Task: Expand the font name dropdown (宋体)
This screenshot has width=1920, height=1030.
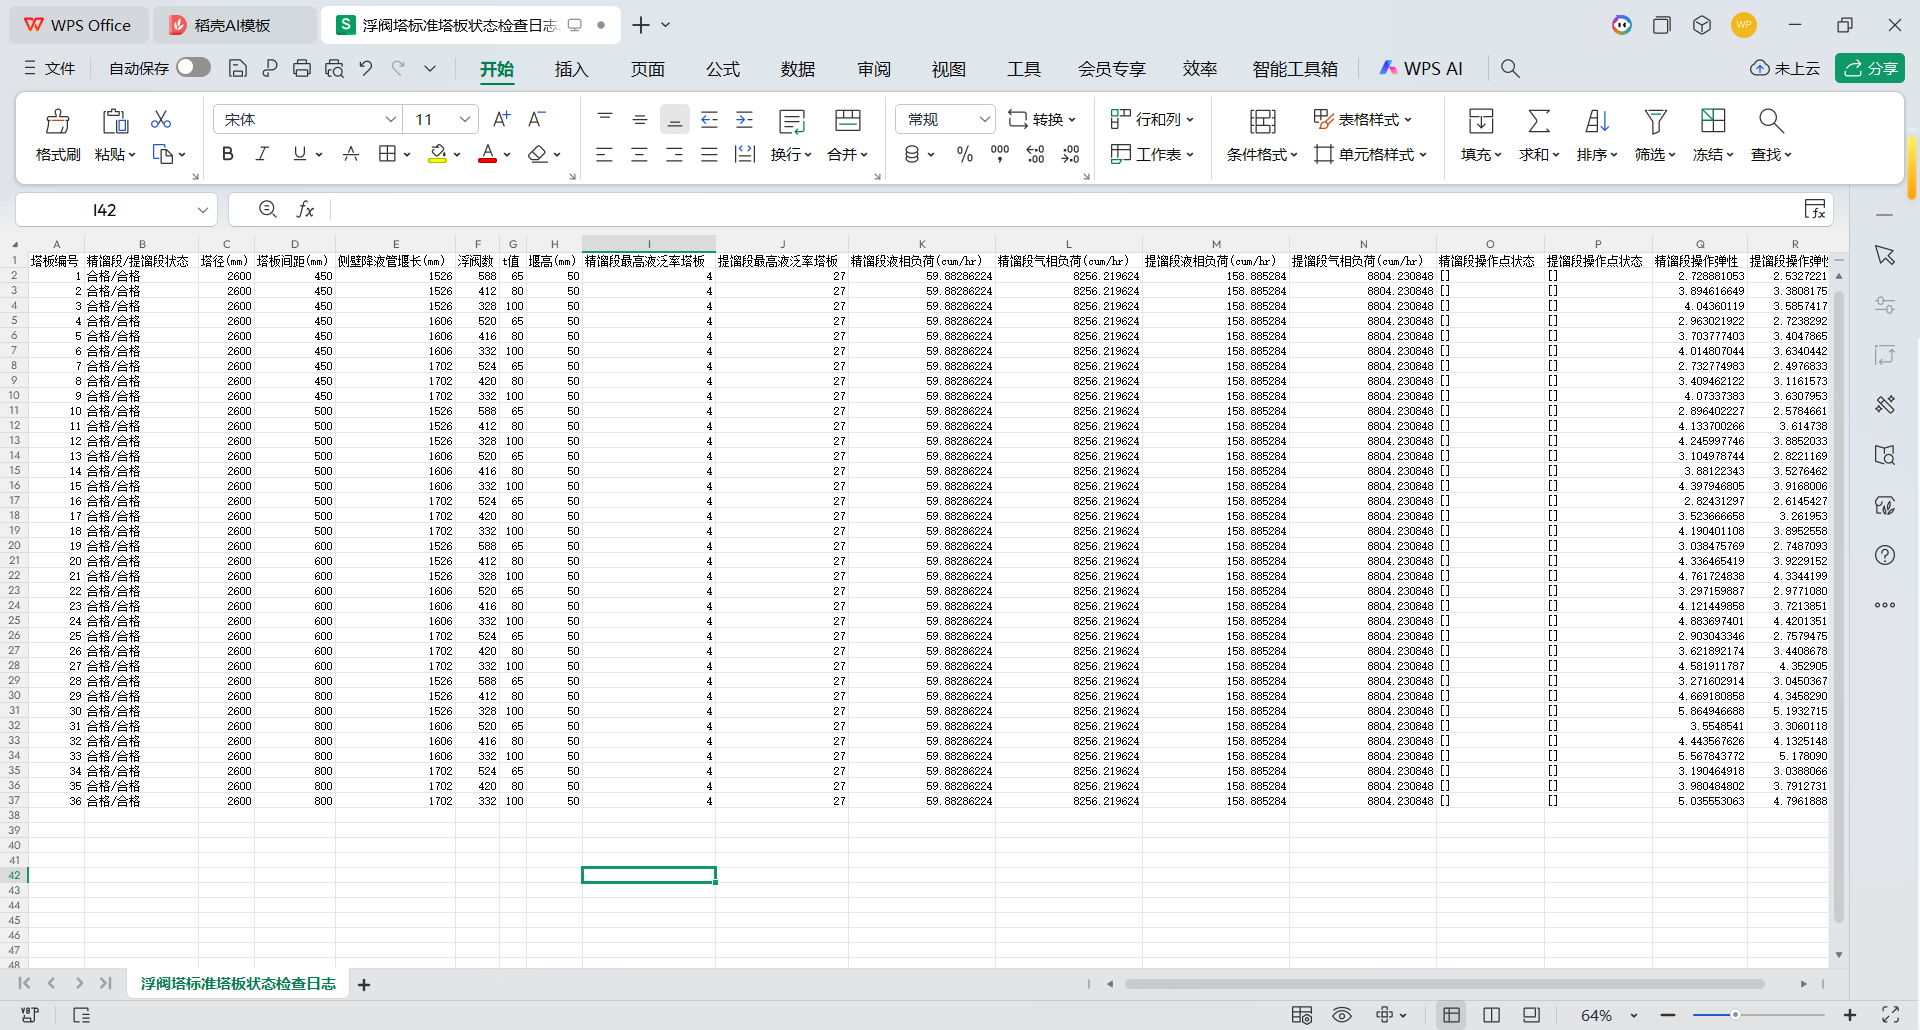Action: pyautogui.click(x=390, y=120)
